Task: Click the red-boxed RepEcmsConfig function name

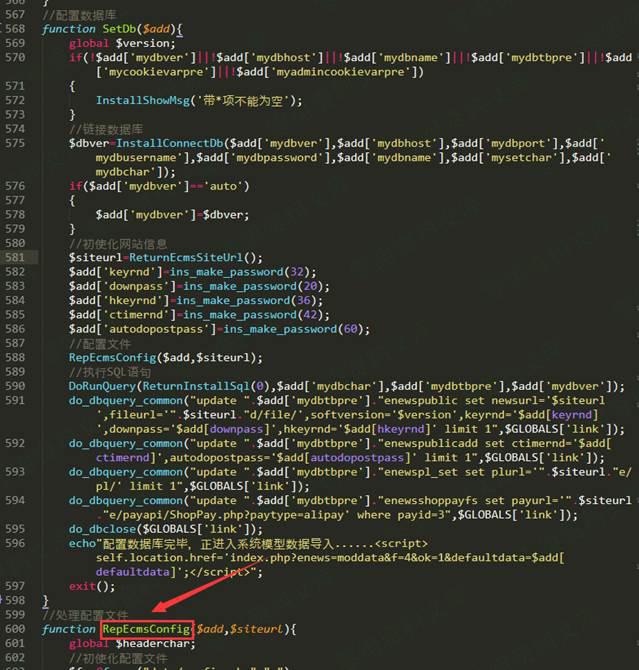Action: [x=147, y=628]
